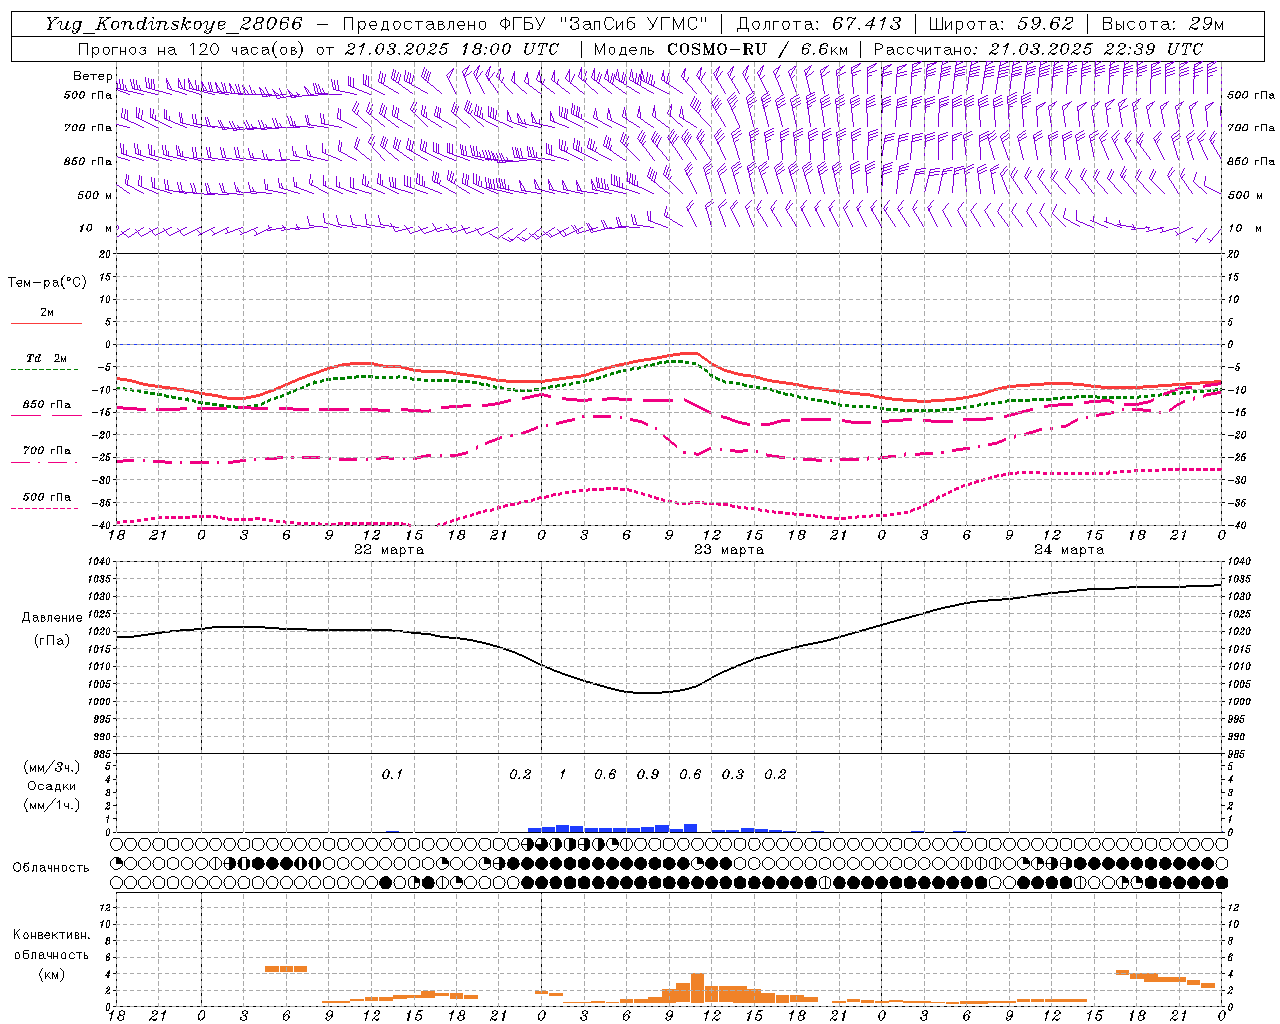The height and width of the screenshot is (1024, 1280).
Task: Select the Высота: 29м header value
Action: point(1163,24)
